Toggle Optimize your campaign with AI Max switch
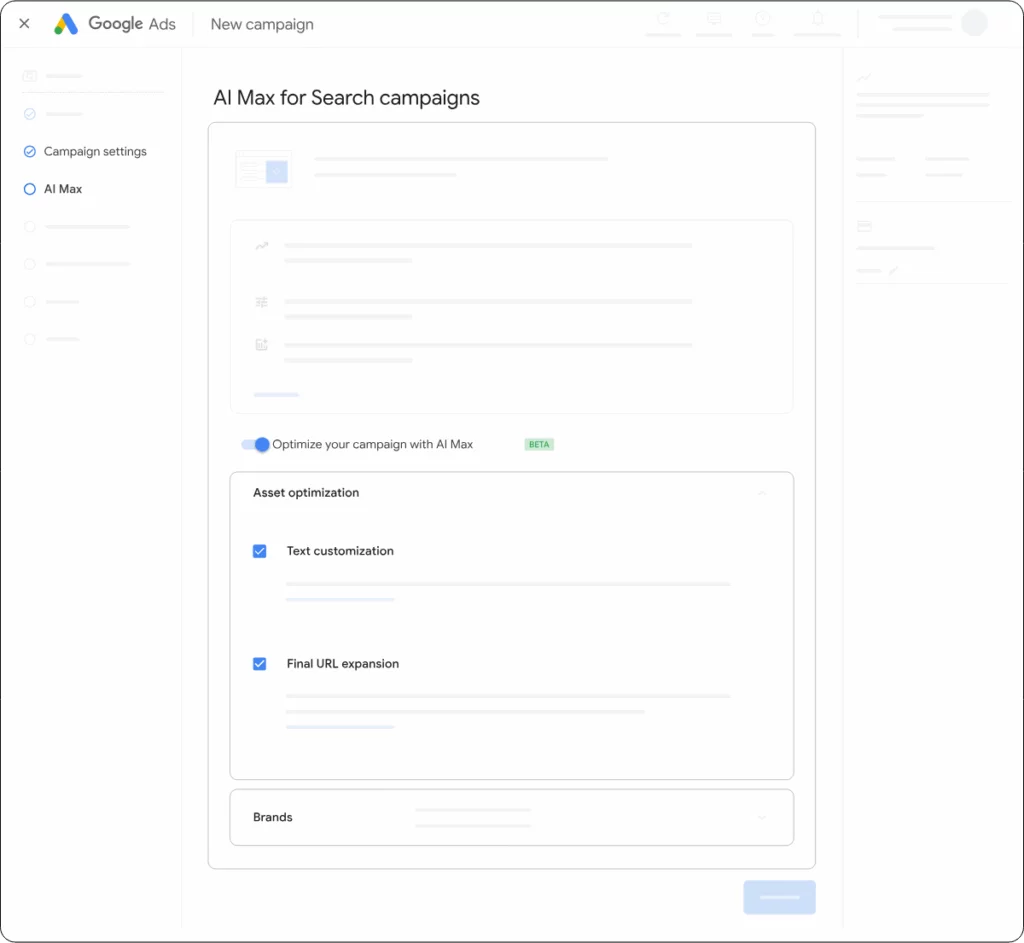The image size is (1024, 943). (256, 444)
